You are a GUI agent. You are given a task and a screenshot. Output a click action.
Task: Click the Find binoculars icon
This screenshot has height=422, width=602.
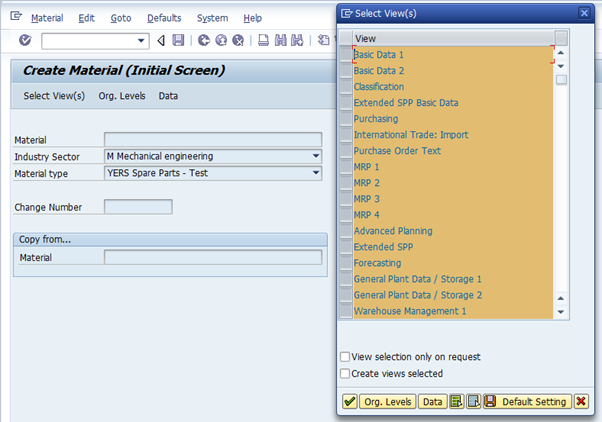[281, 41]
